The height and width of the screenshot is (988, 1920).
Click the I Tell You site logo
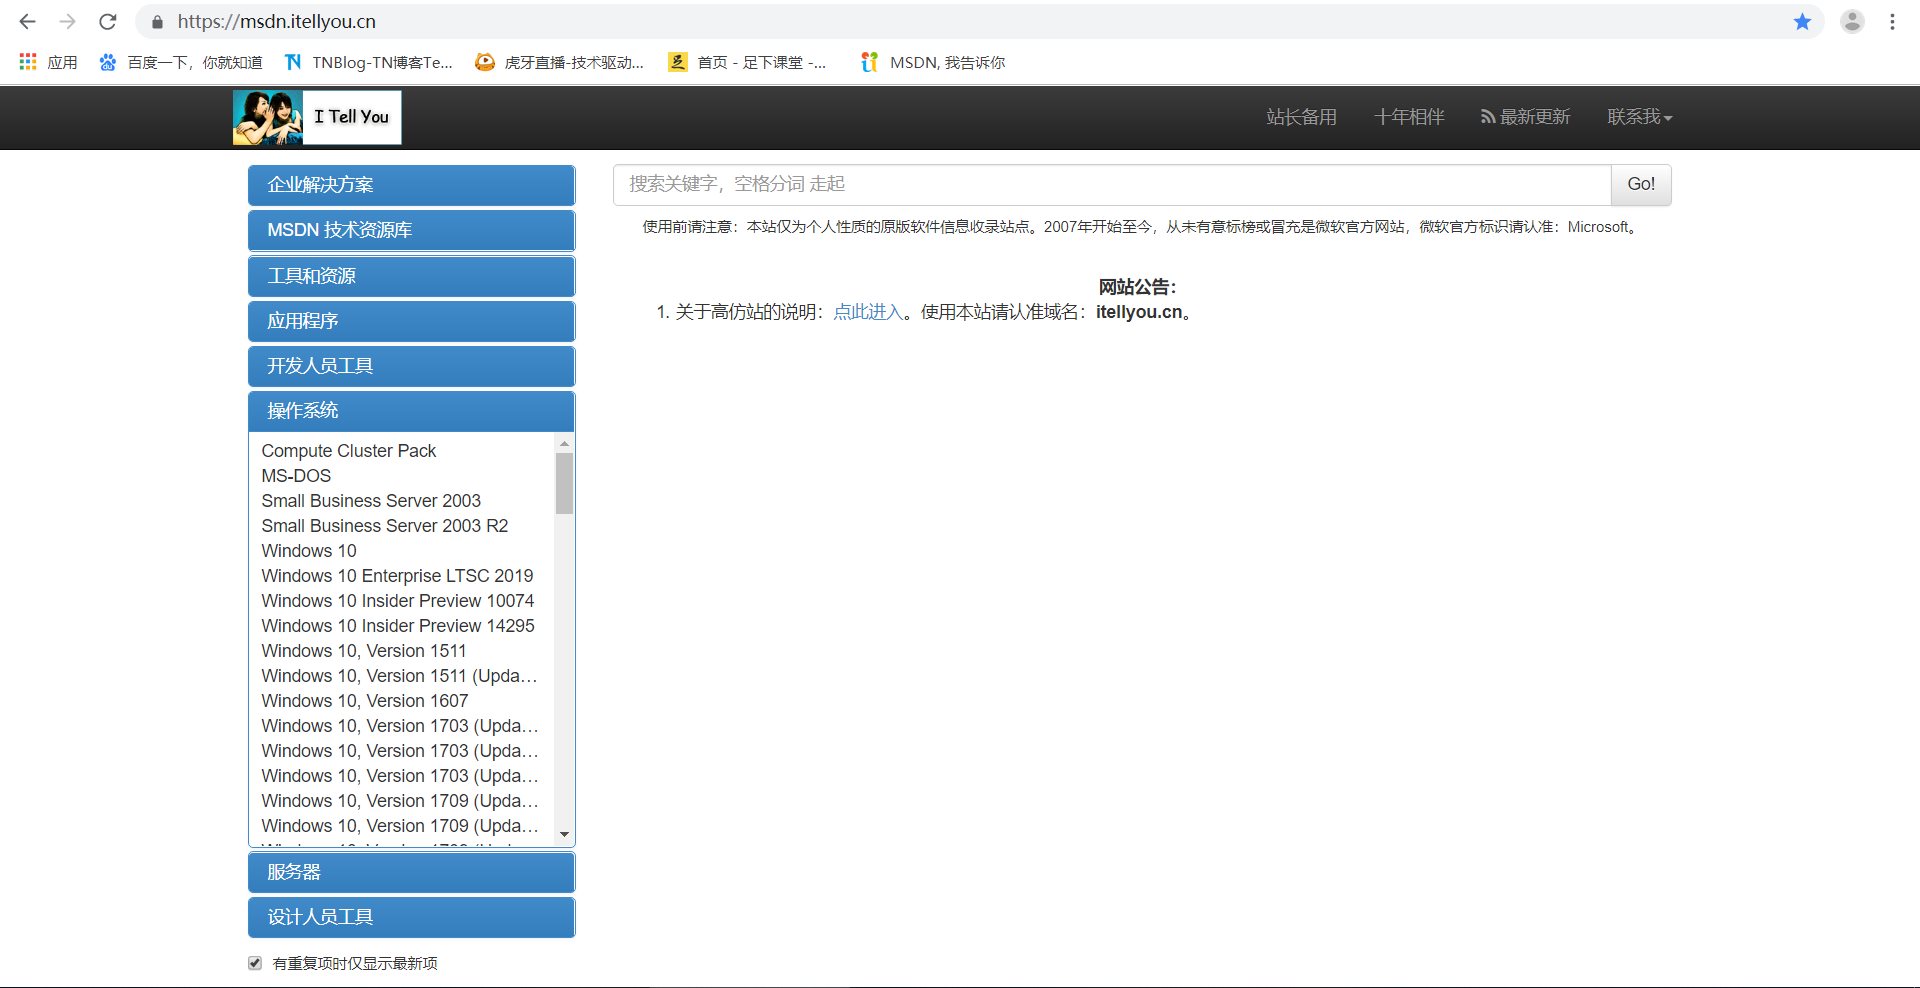coord(317,117)
